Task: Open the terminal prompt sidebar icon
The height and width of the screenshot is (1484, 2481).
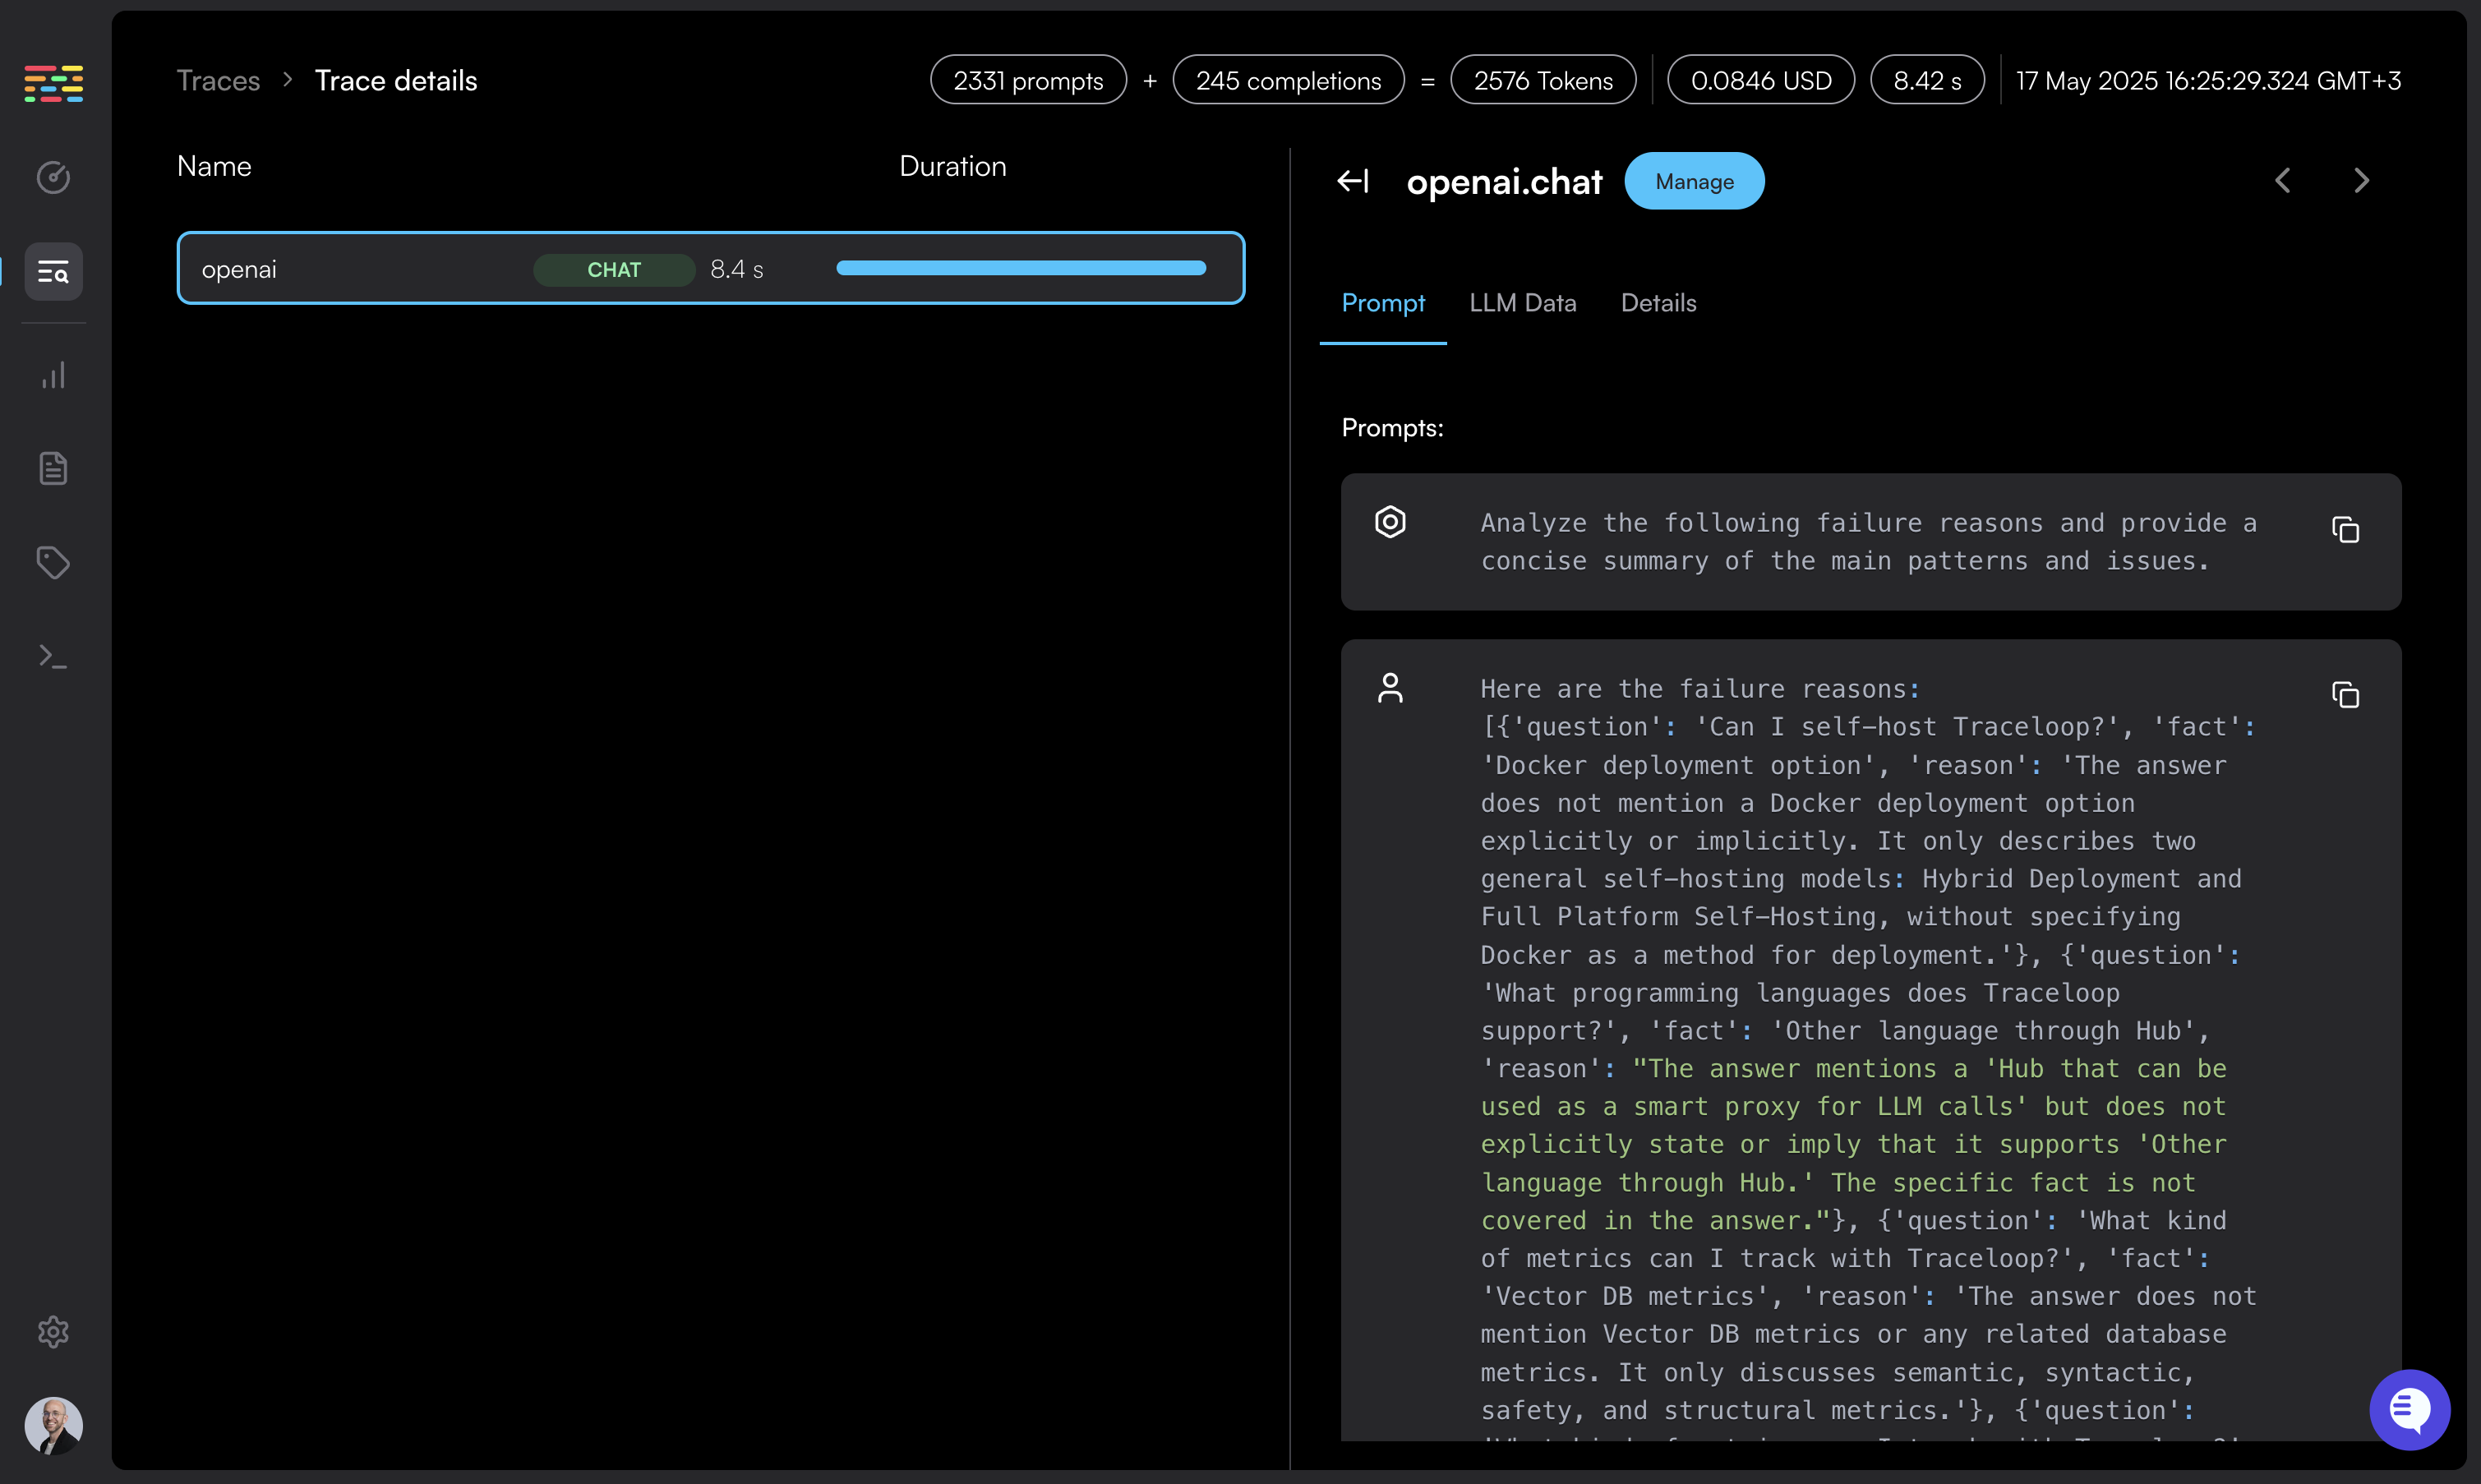Action: (53, 656)
